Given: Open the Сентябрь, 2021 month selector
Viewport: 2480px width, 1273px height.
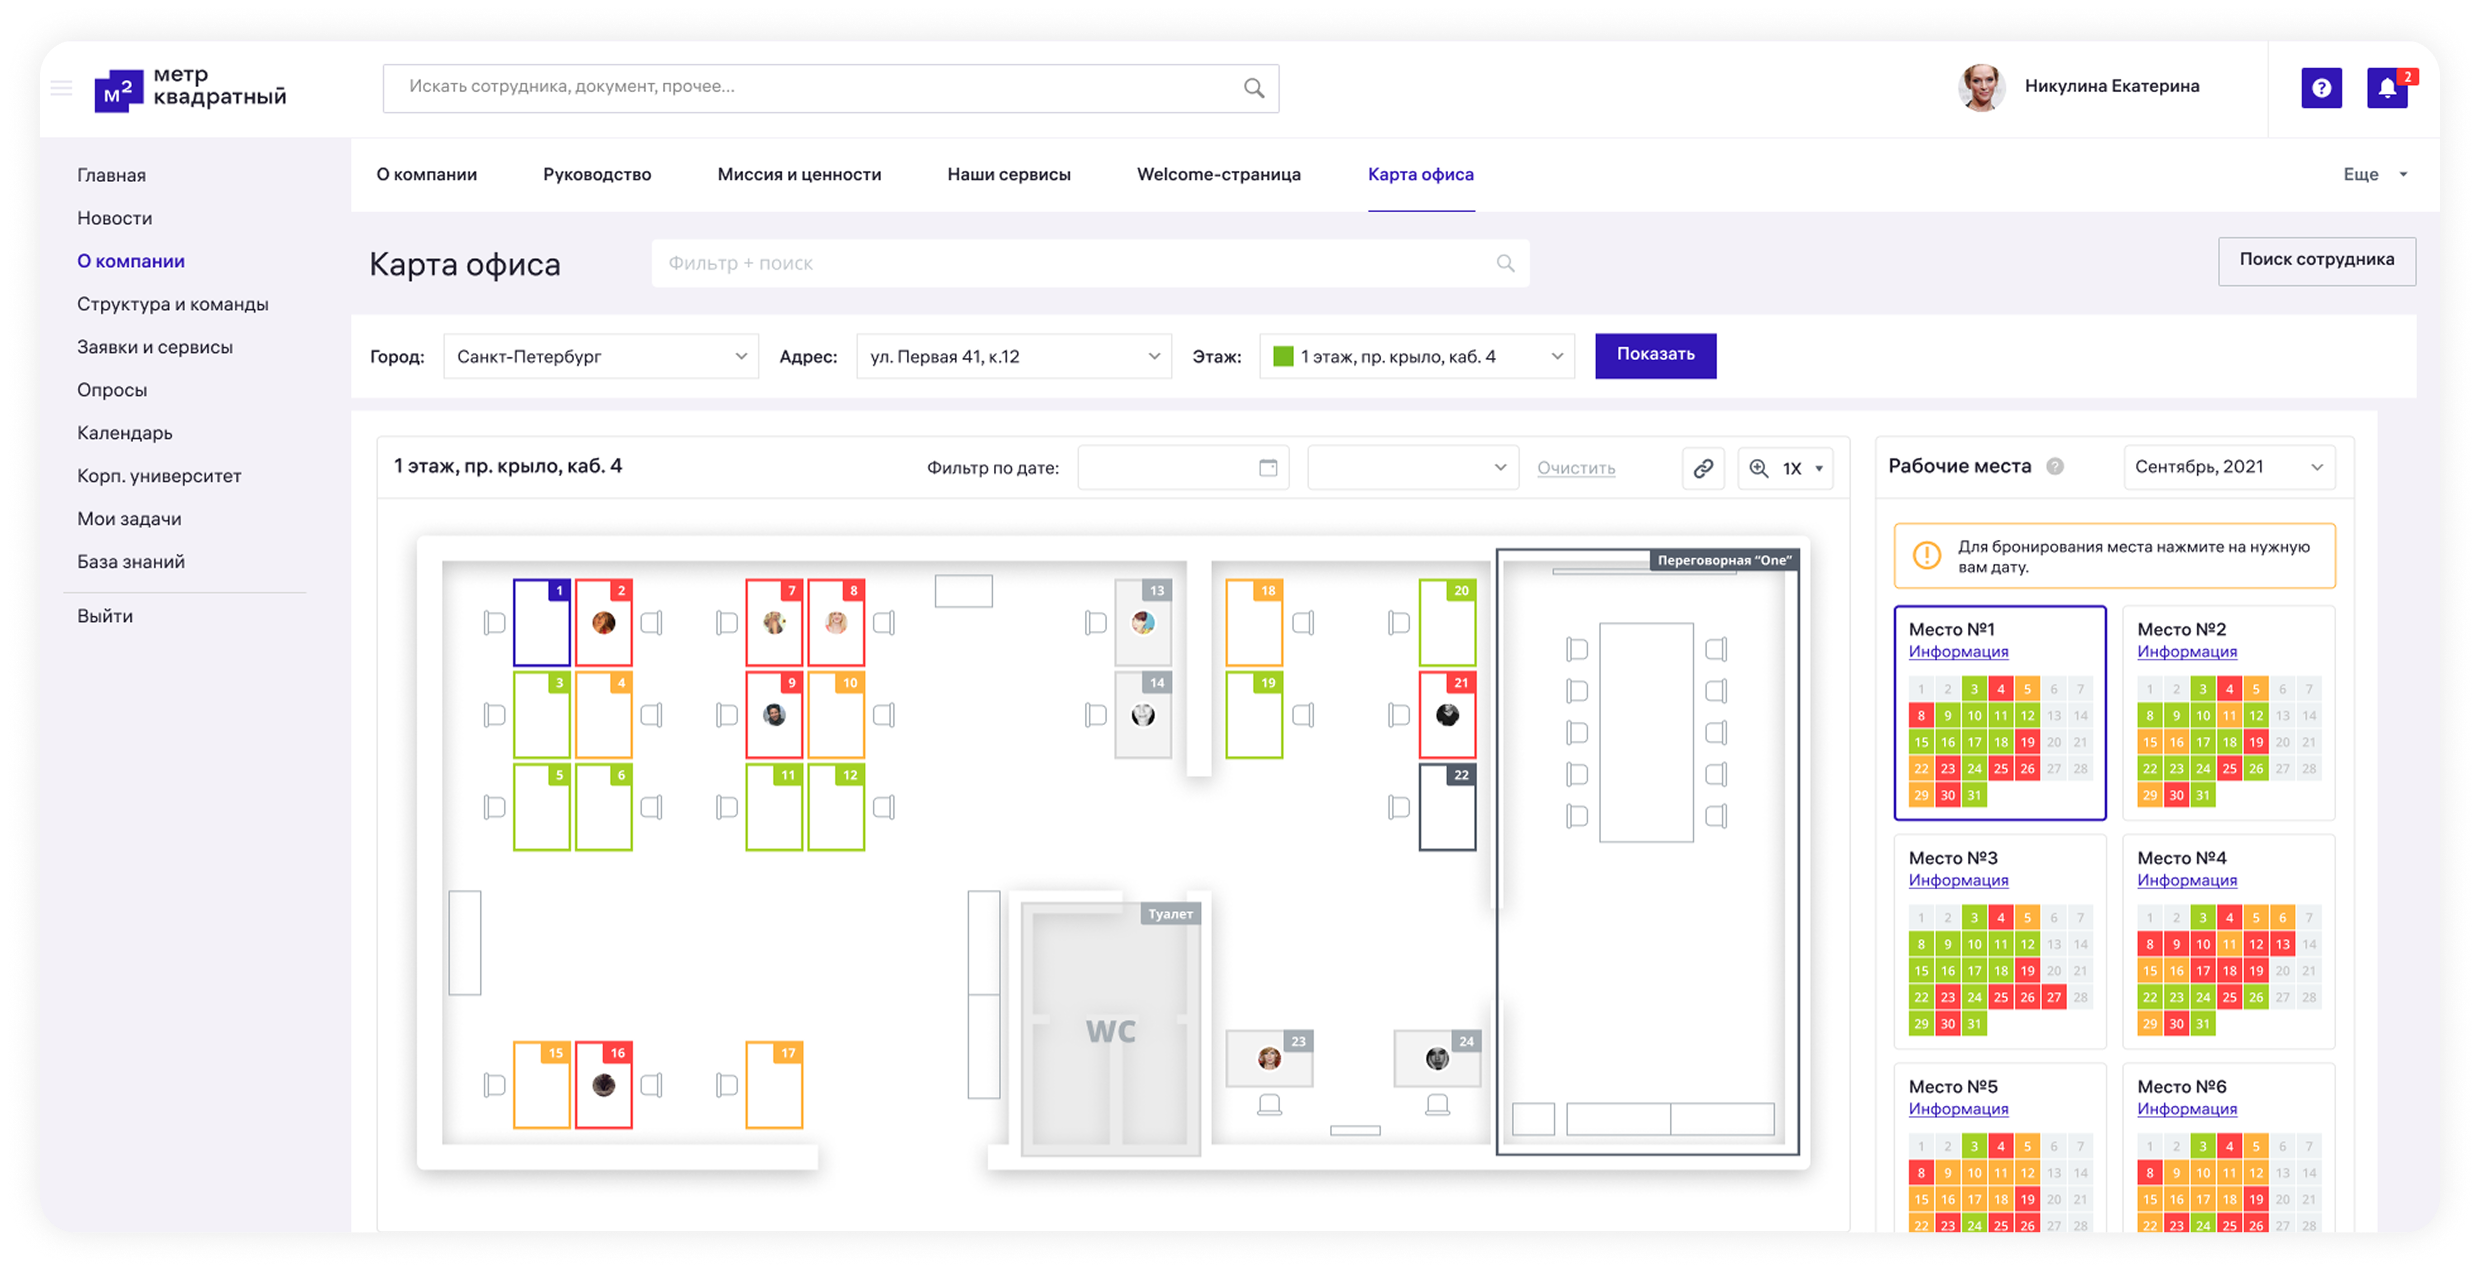Looking at the screenshot, I should pos(2228,467).
